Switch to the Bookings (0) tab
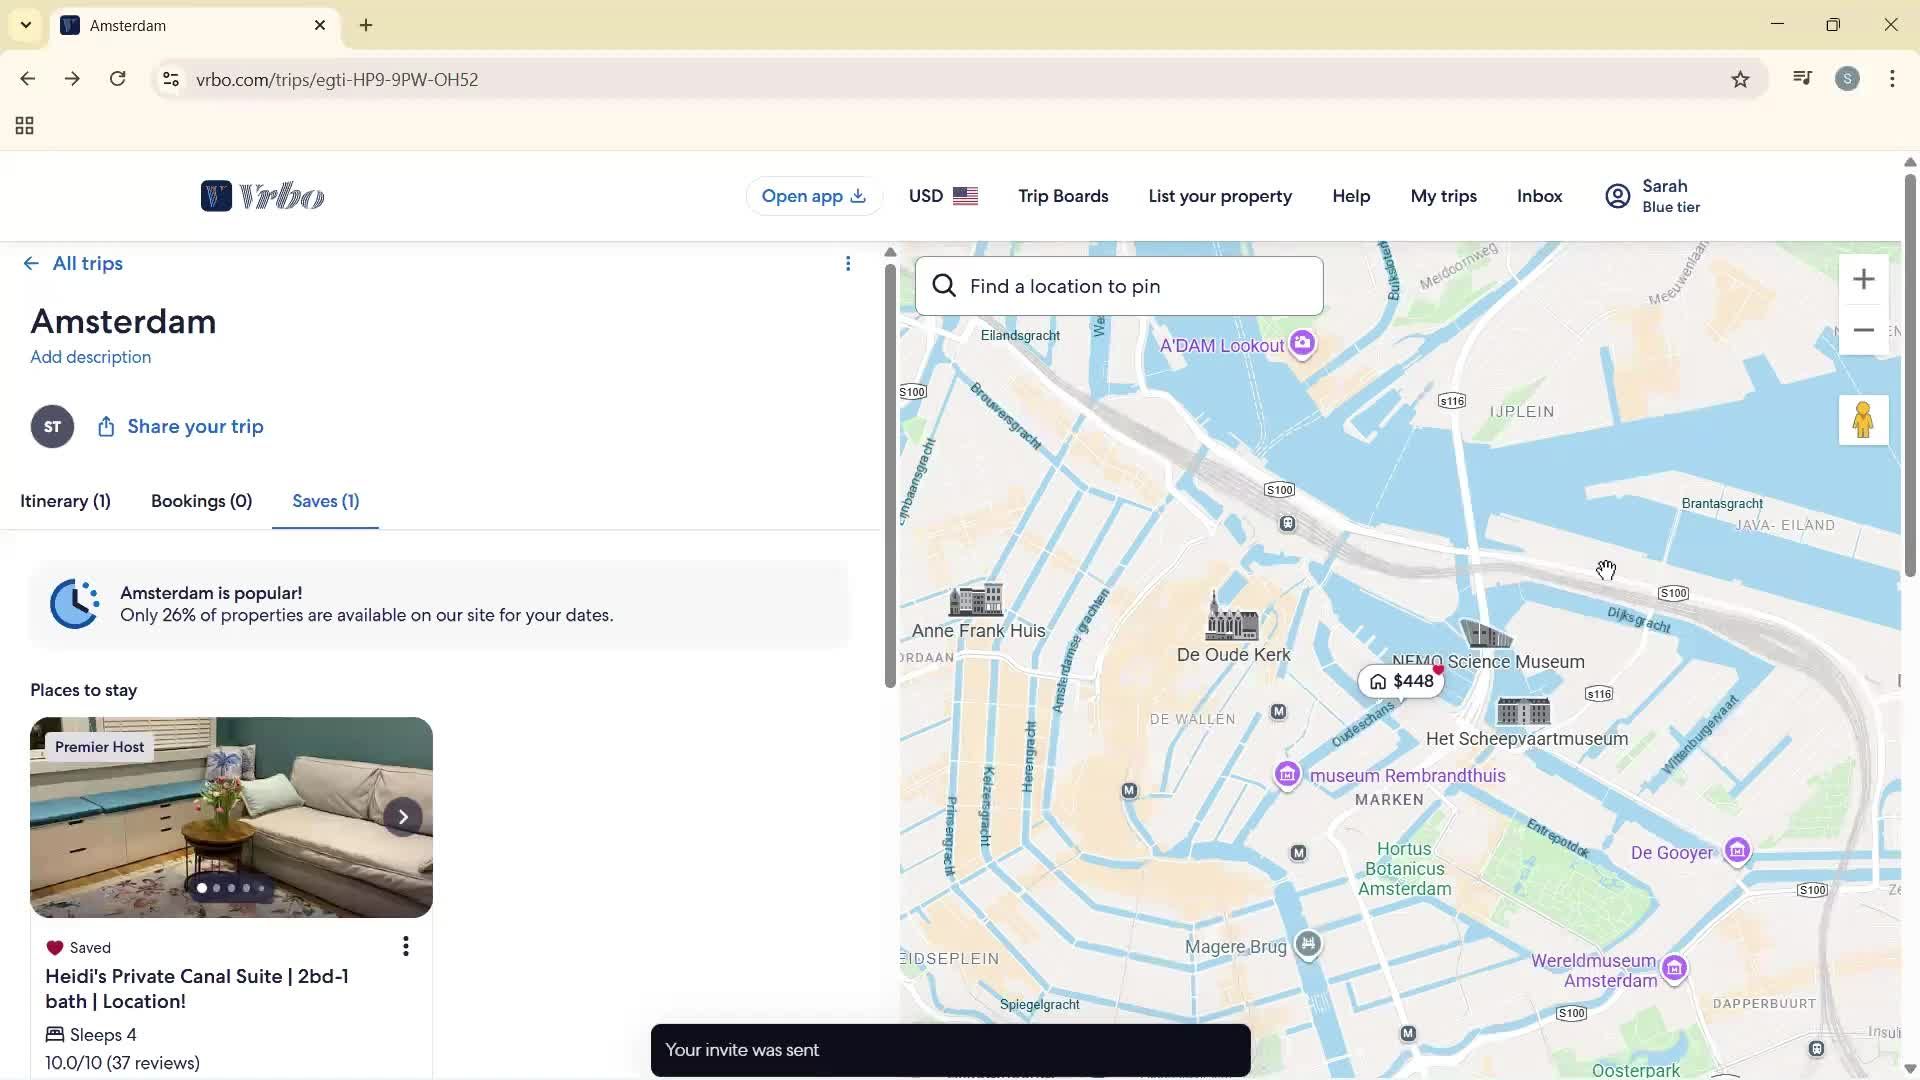 coord(200,501)
